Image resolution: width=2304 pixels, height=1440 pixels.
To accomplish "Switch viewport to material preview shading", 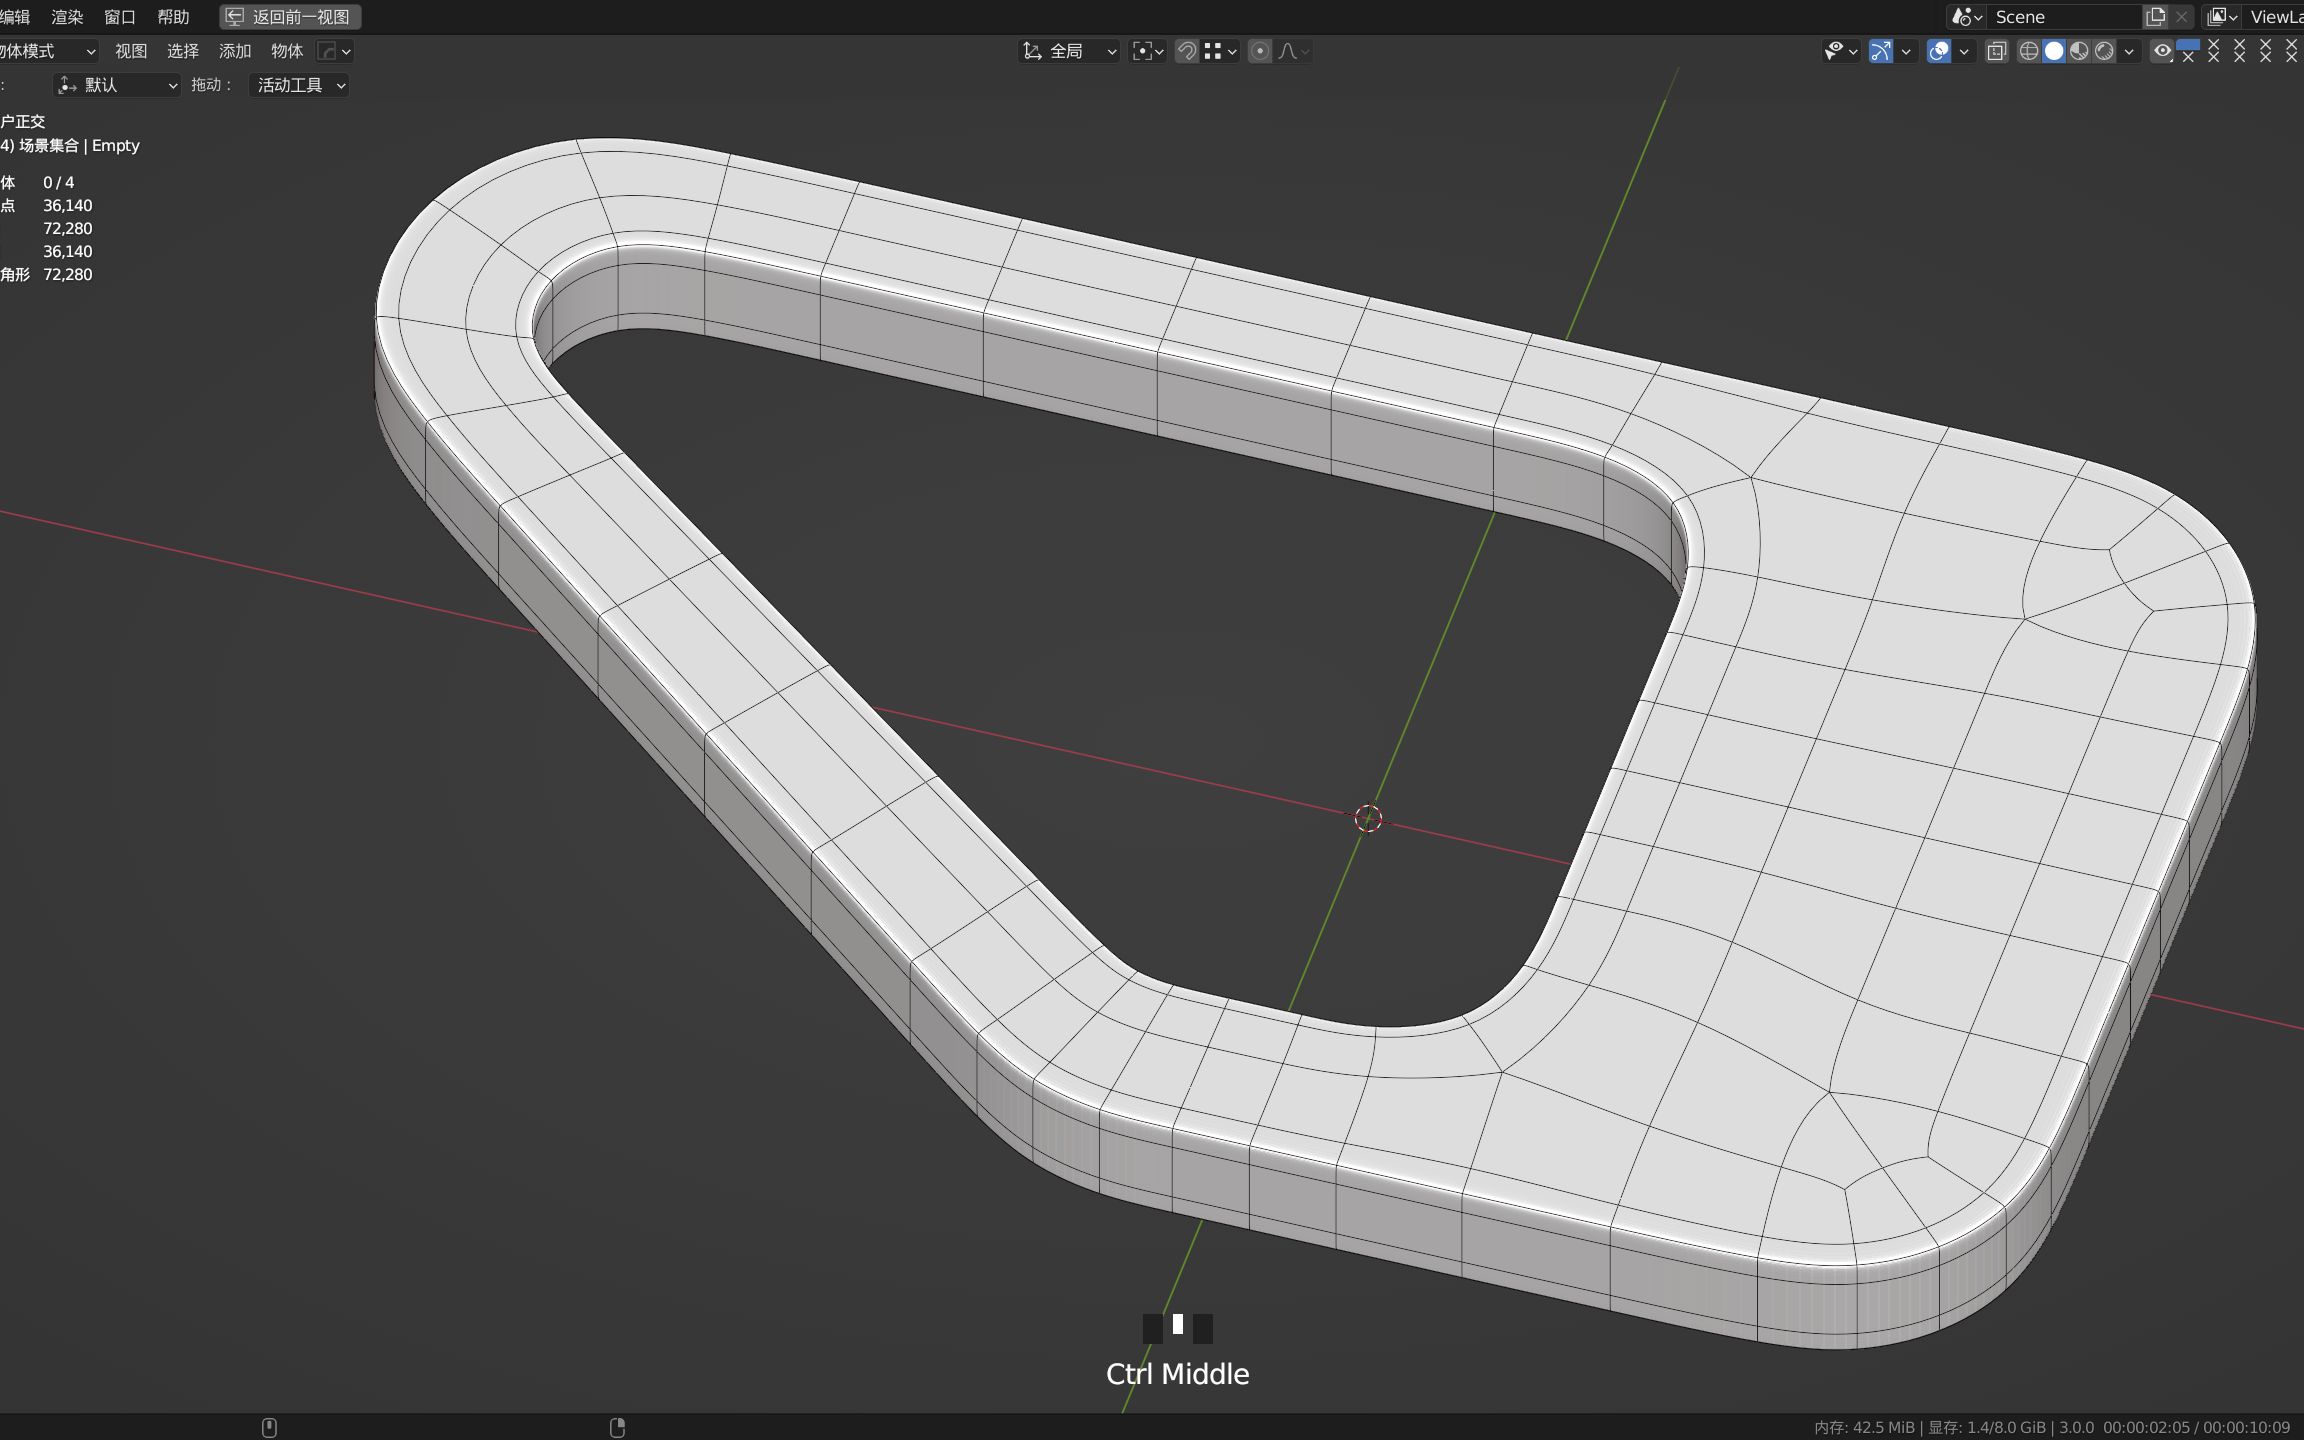I will [2080, 51].
